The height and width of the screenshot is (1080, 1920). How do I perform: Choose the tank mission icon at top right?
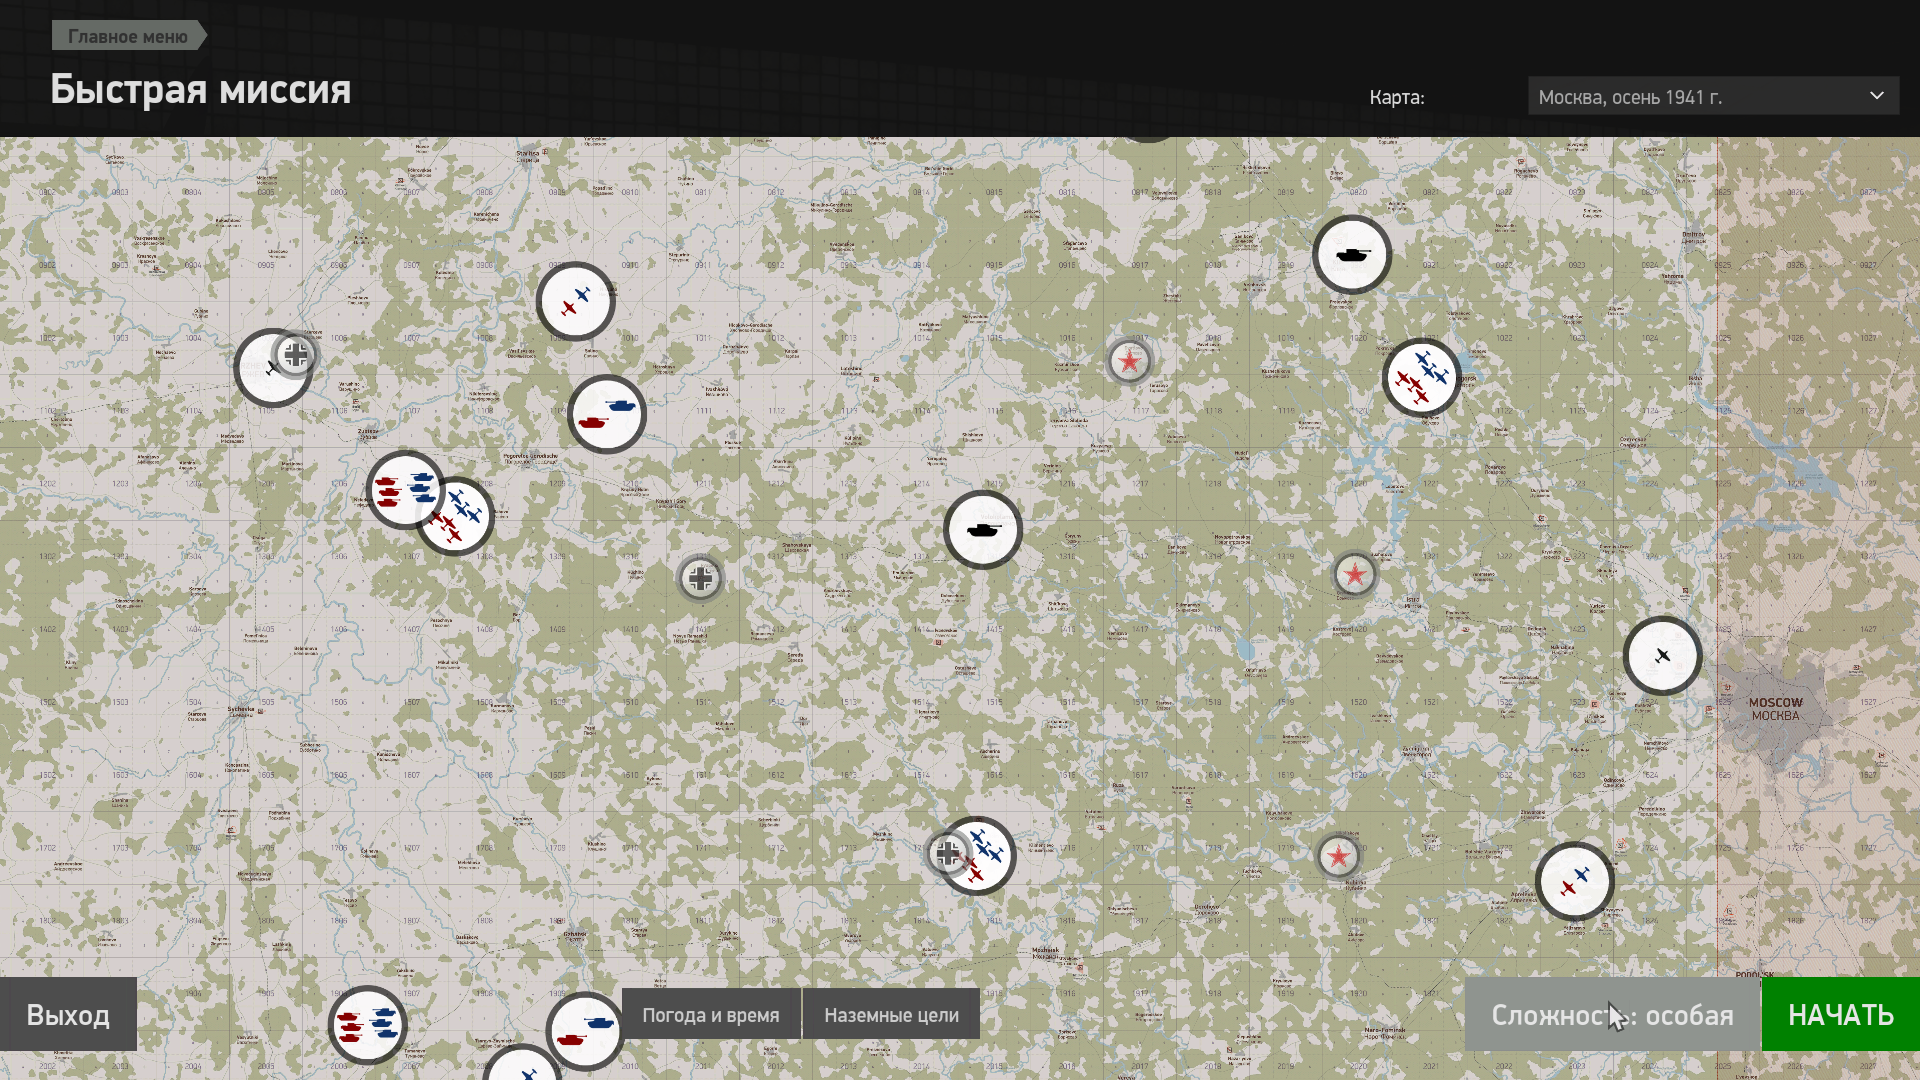[x=1352, y=255]
